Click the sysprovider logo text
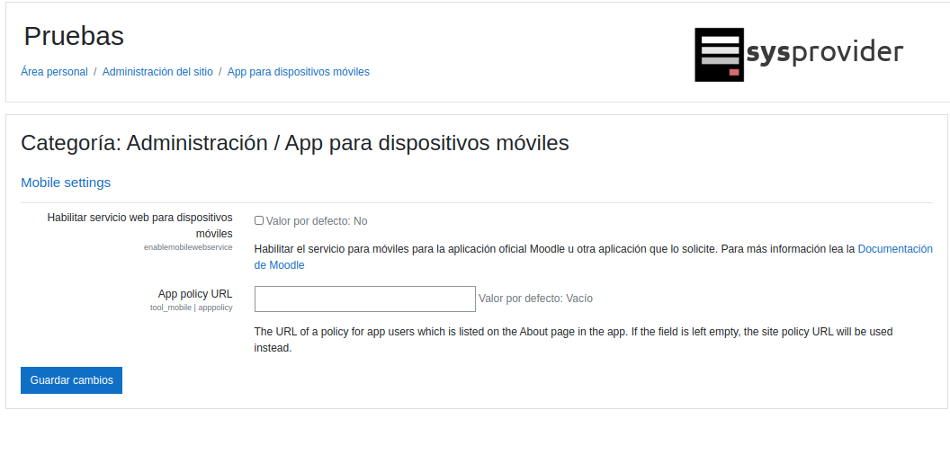Screen dimensions: 950x455 tap(824, 52)
